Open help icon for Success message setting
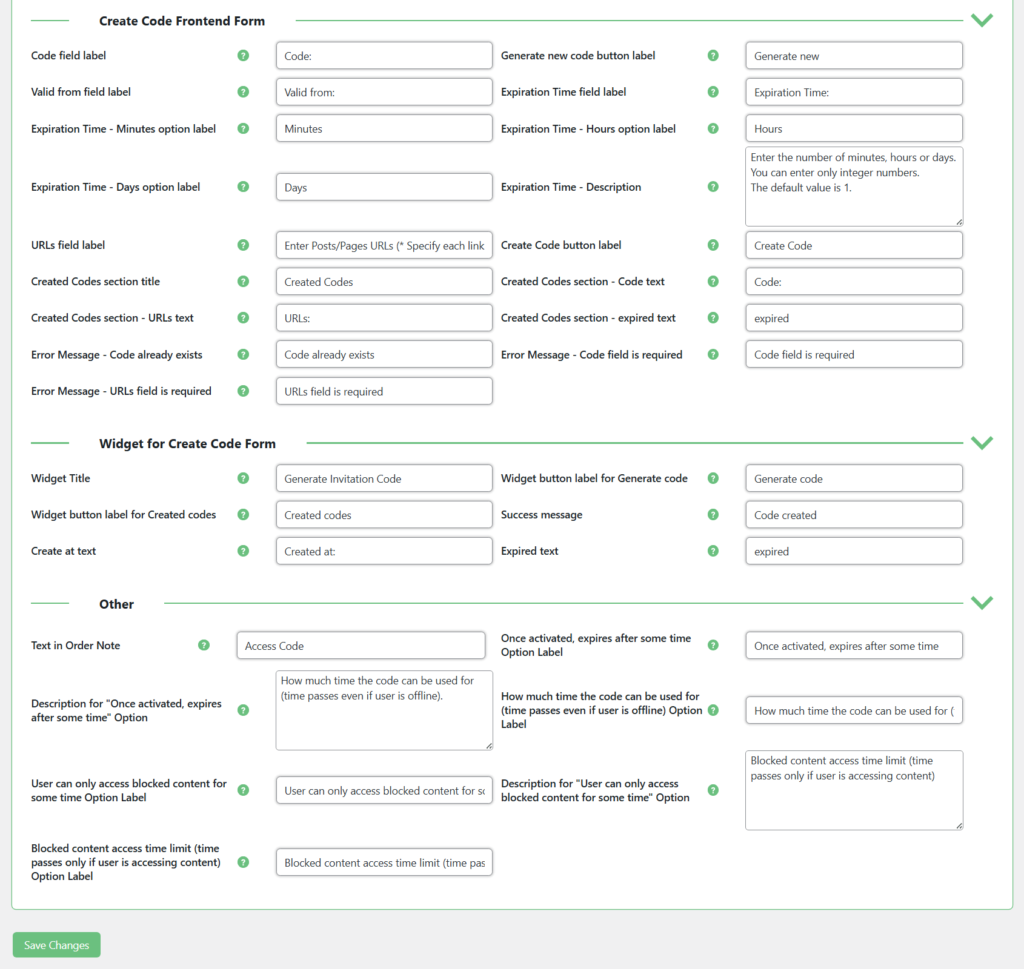Viewport: 1024px width, 969px height. click(713, 514)
